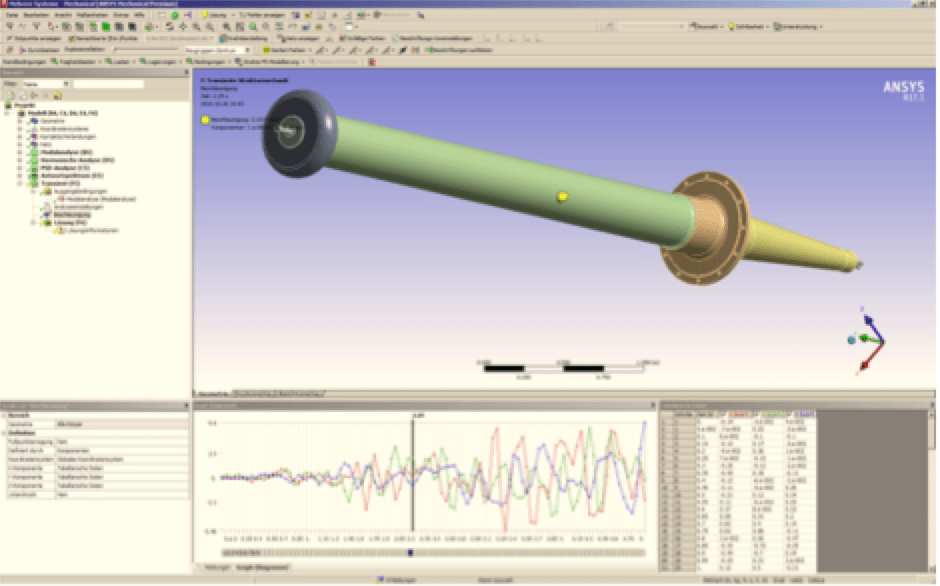Switch to the Graph (Diagramm) tab
The height and width of the screenshot is (586, 940).
point(261,567)
